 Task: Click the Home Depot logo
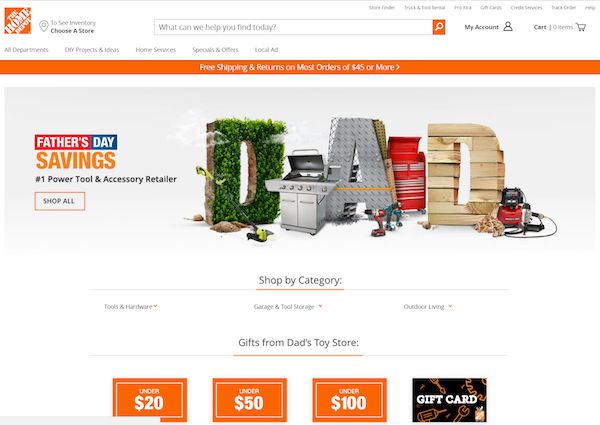17,21
